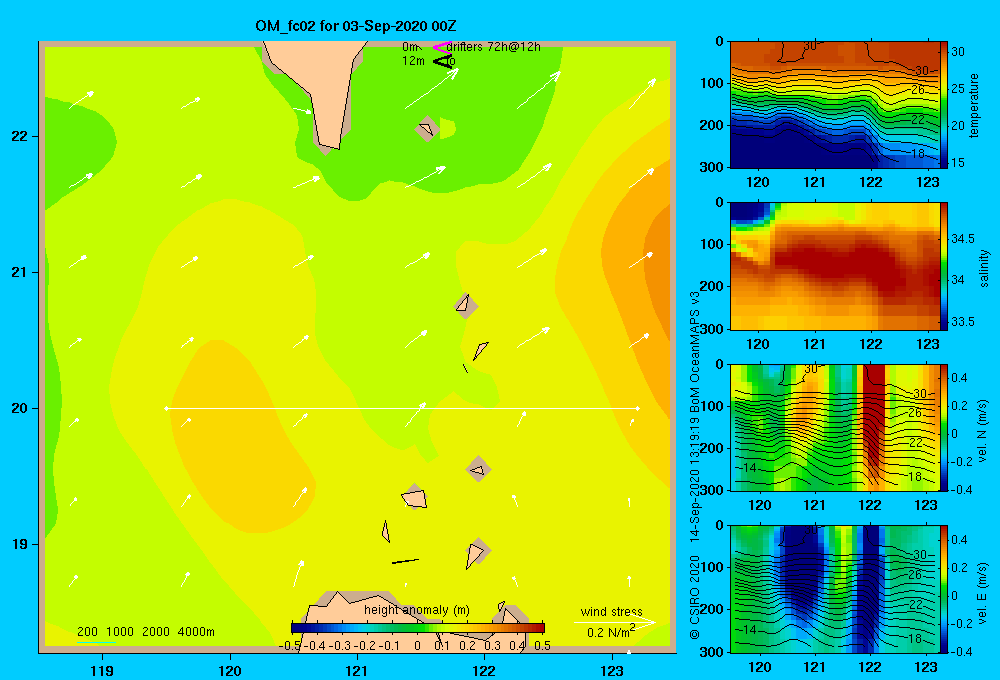Click the '200' depth contour legend entry
The height and width of the screenshot is (680, 1000).
(x=87, y=632)
